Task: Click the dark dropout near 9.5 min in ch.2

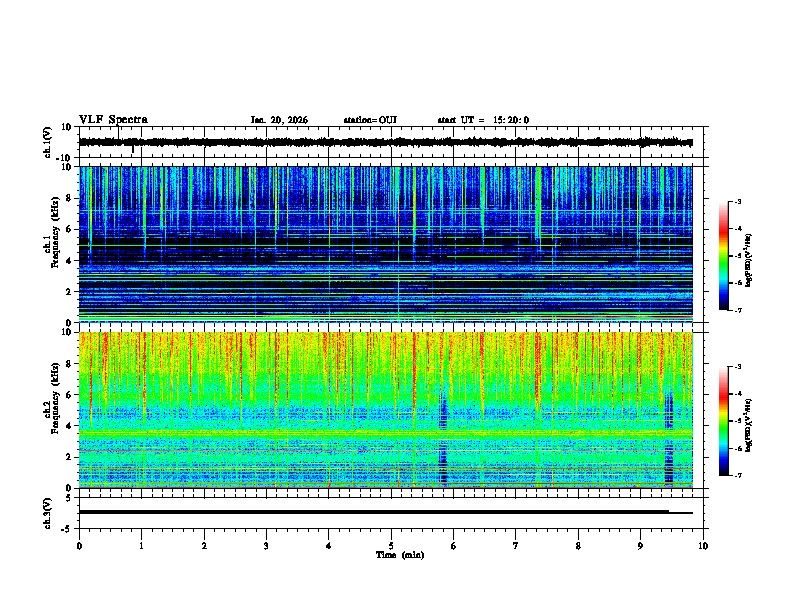Action: [669, 438]
